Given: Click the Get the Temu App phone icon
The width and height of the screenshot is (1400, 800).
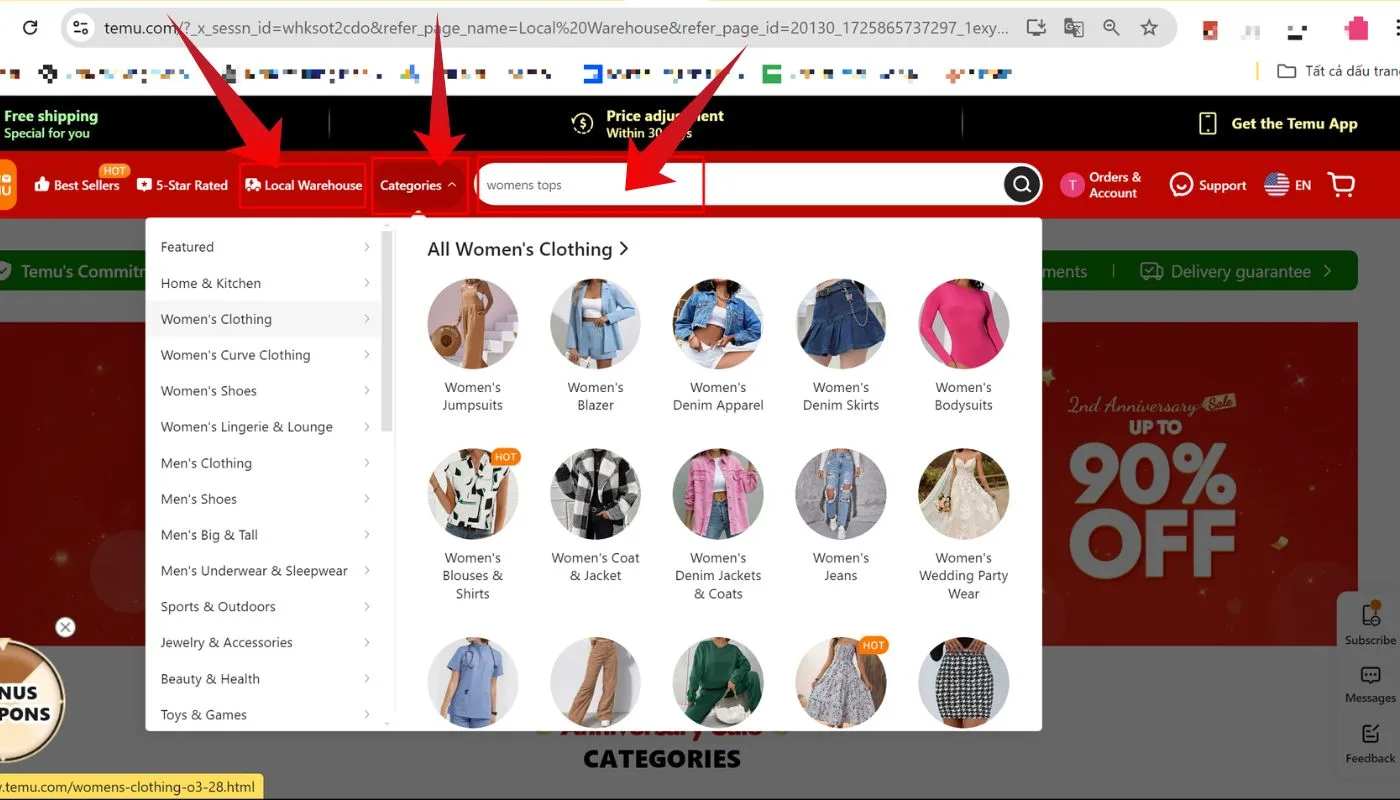Looking at the screenshot, I should 1208,123.
